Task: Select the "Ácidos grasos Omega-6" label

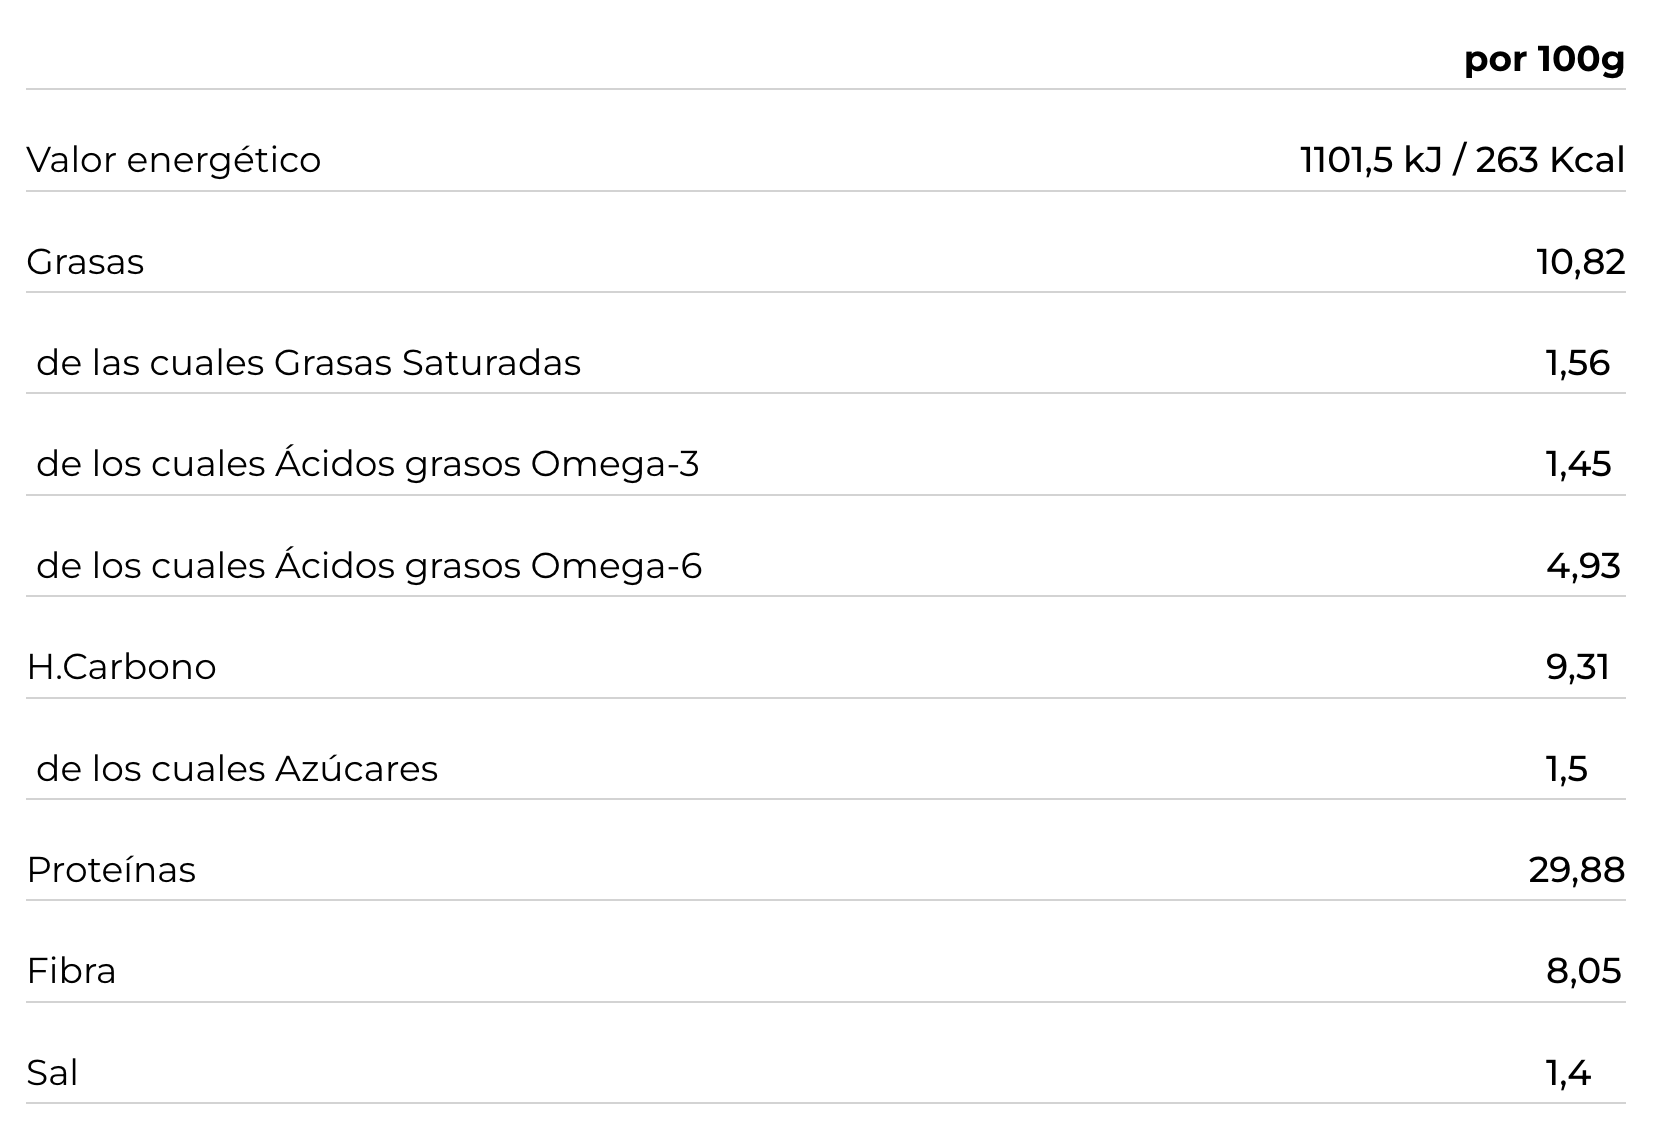Action: [369, 566]
